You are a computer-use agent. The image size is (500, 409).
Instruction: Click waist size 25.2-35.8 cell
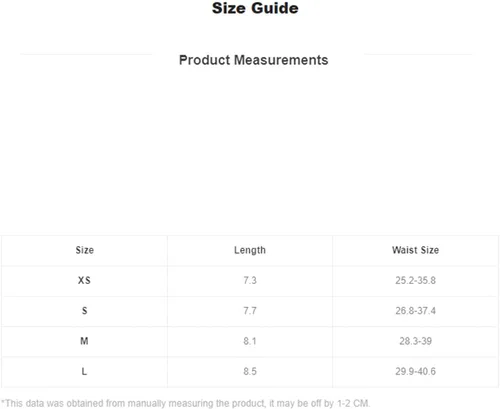tap(415, 280)
